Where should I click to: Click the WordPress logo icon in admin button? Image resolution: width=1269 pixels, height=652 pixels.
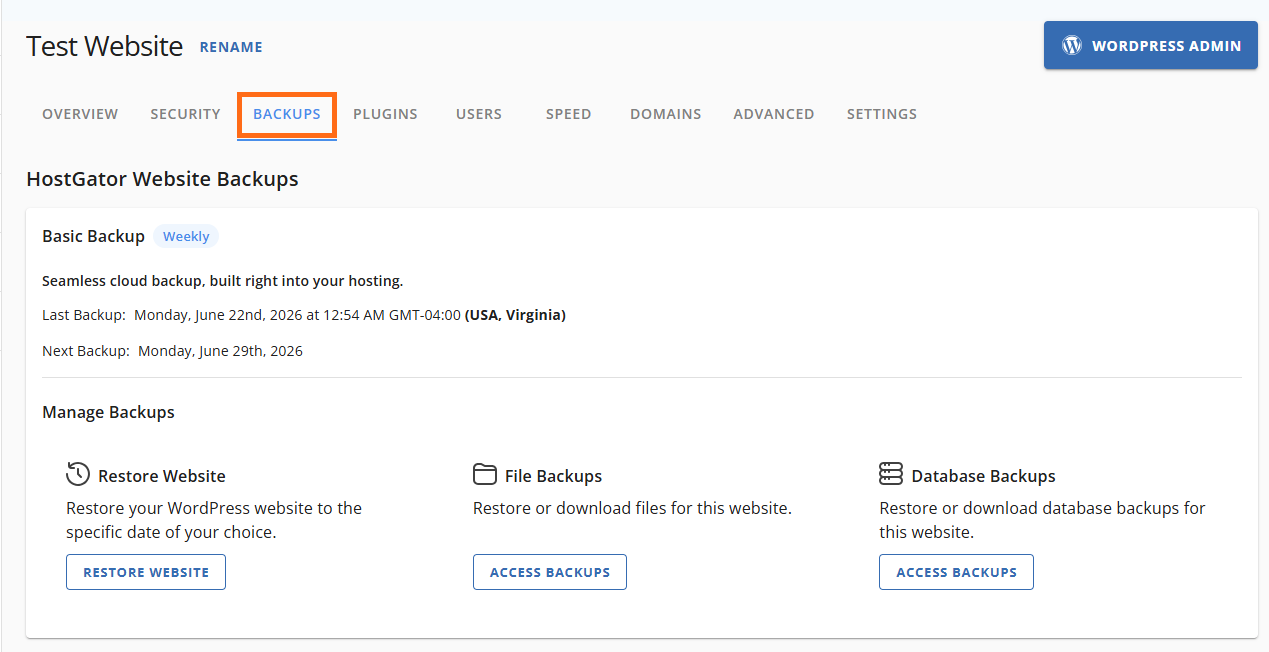[x=1072, y=45]
